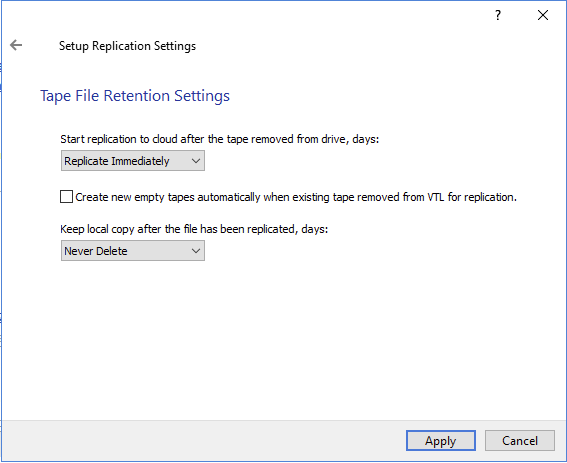The width and height of the screenshot is (567, 463).
Task: Click the blank dialog area below Never Delete
Action: 282,340
